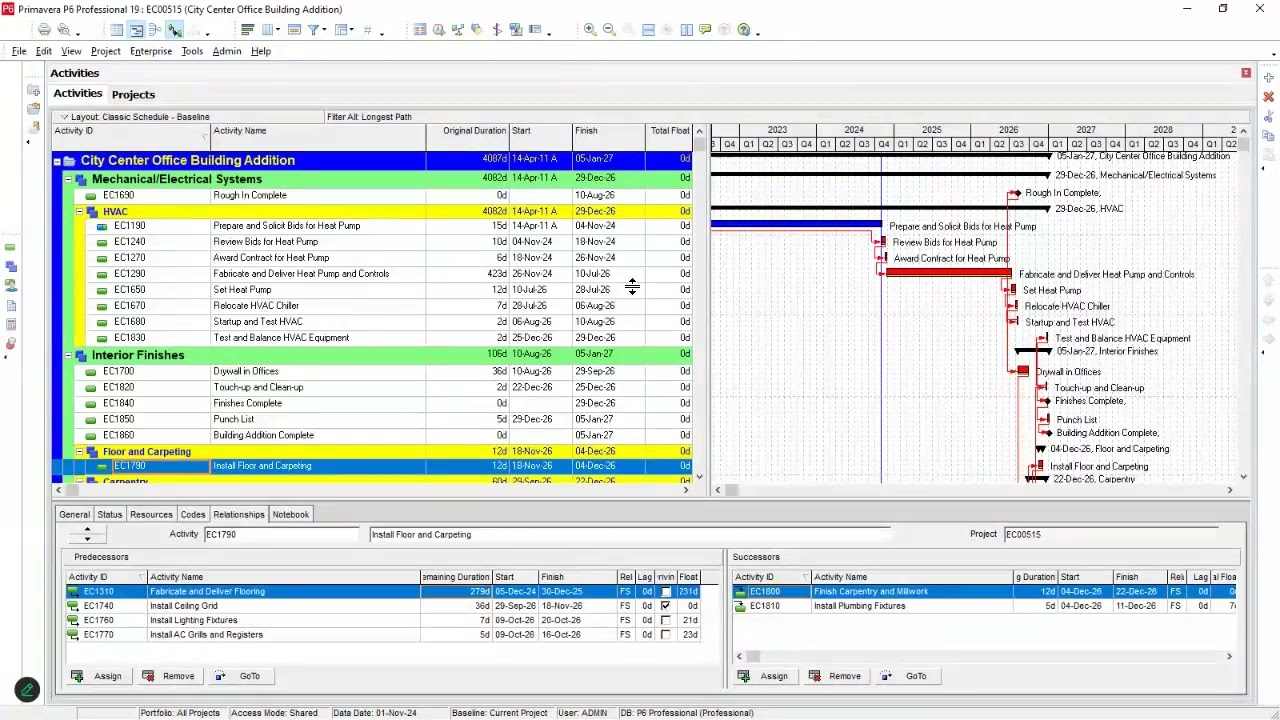Click the Columns icon in the toolbar

click(x=268, y=30)
